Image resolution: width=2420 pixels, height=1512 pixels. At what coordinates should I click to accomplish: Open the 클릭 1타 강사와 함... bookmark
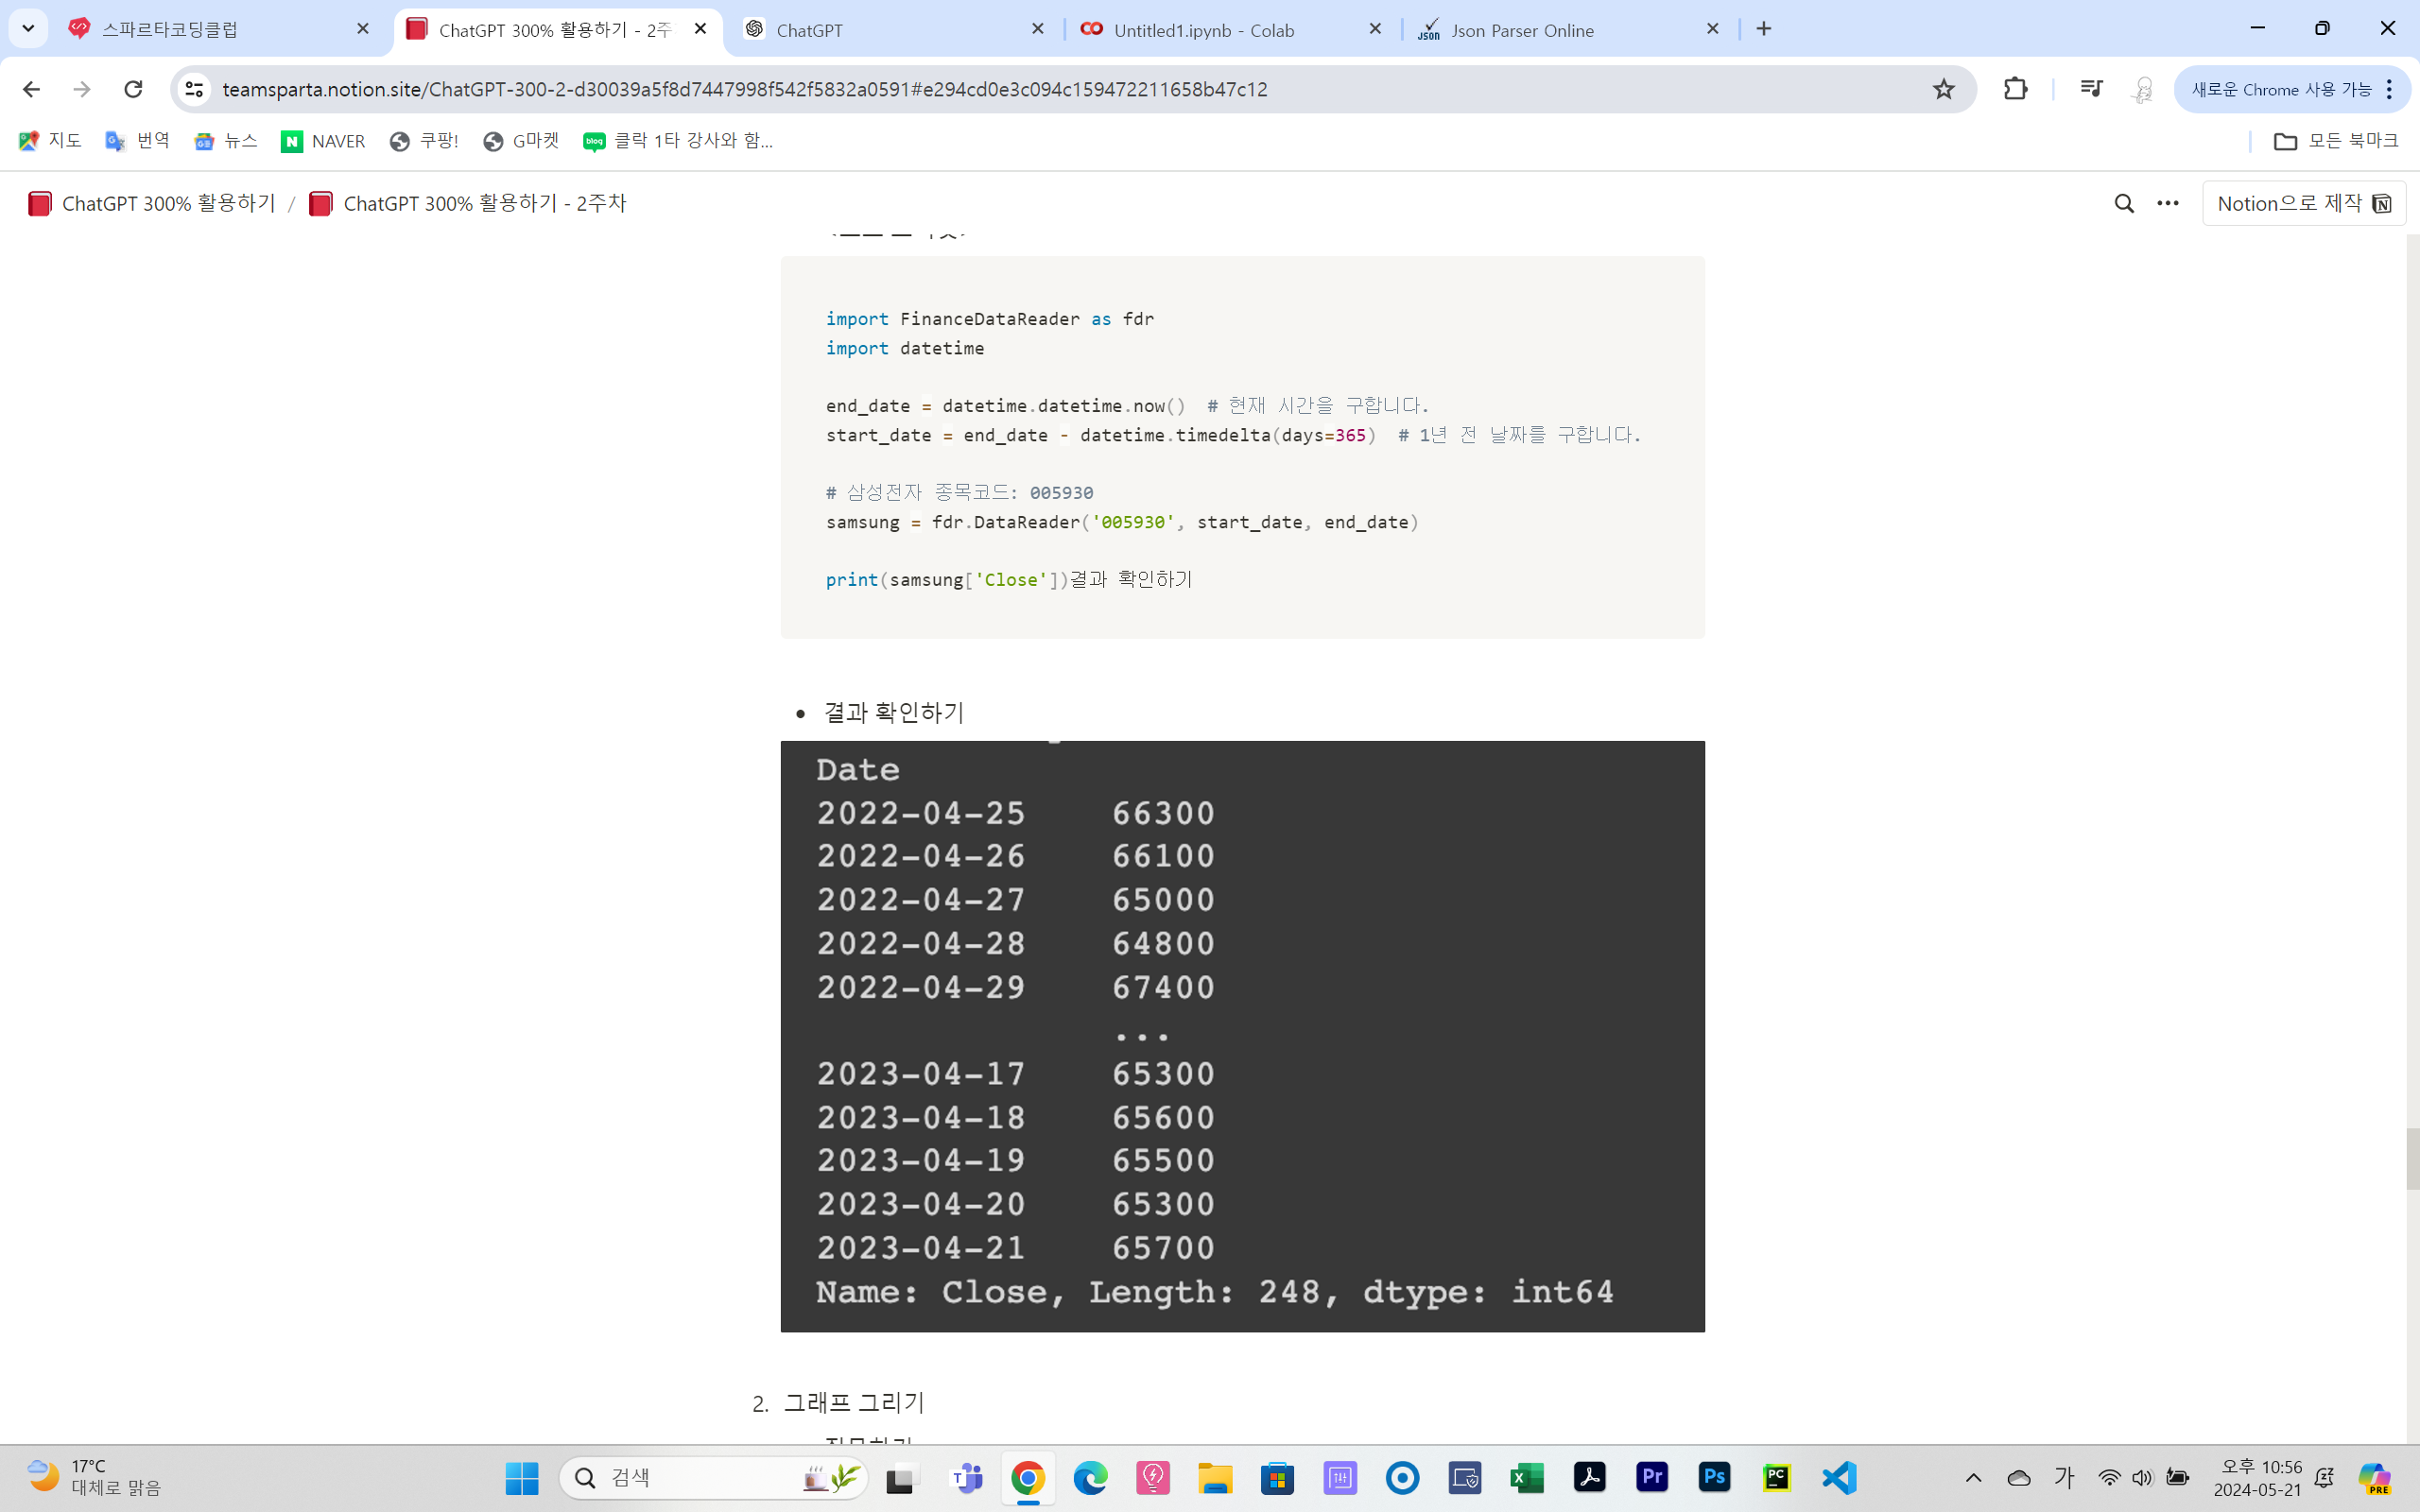pos(678,141)
